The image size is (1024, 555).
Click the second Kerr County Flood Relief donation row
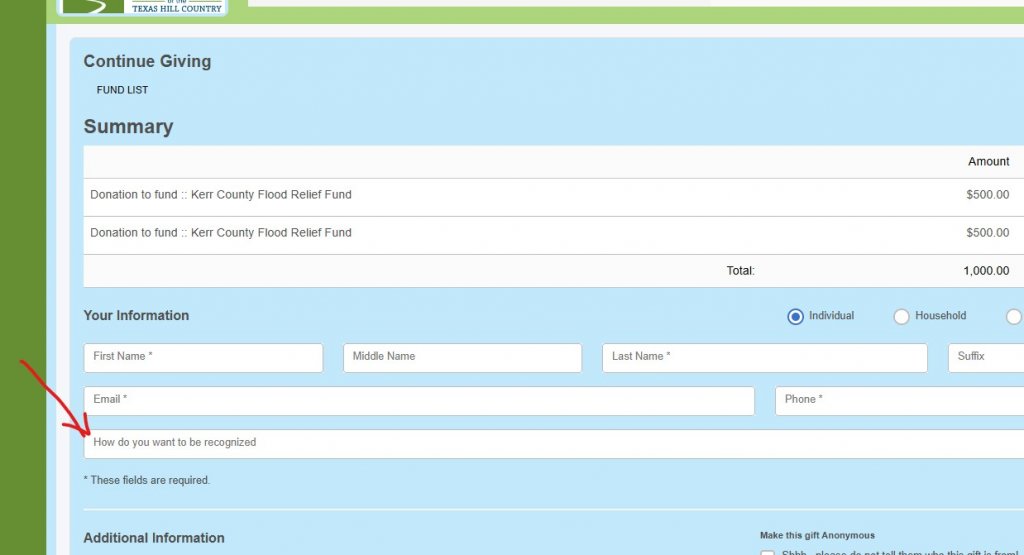[221, 233]
